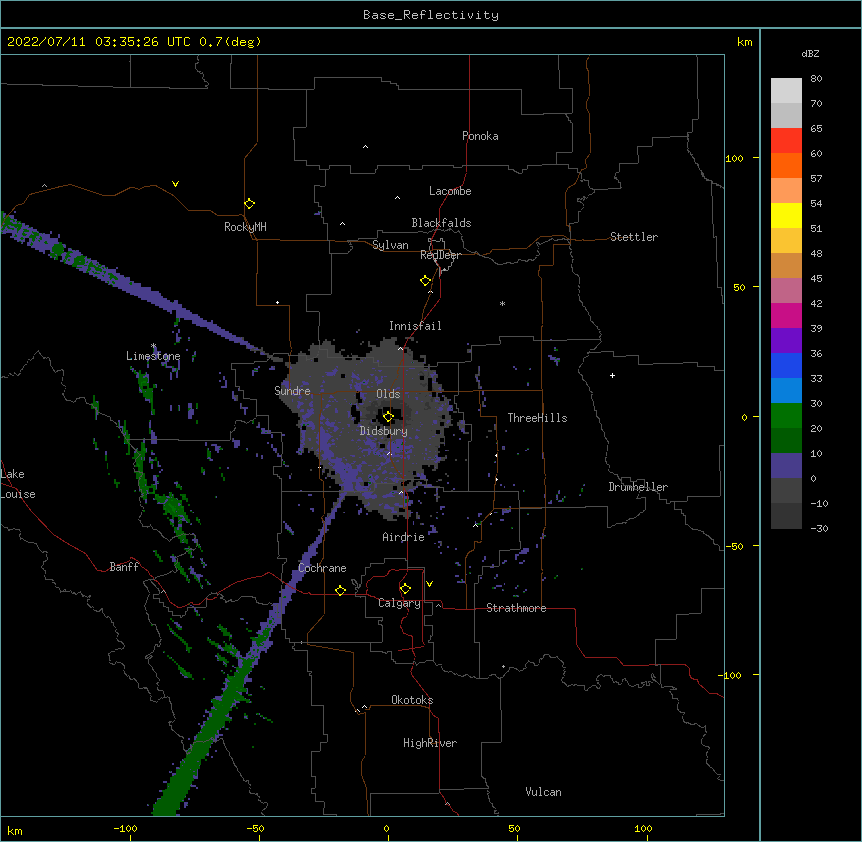Pick the bright green swatch in the legend
Image resolution: width=862 pixels, height=842 pixels.
pos(786,416)
